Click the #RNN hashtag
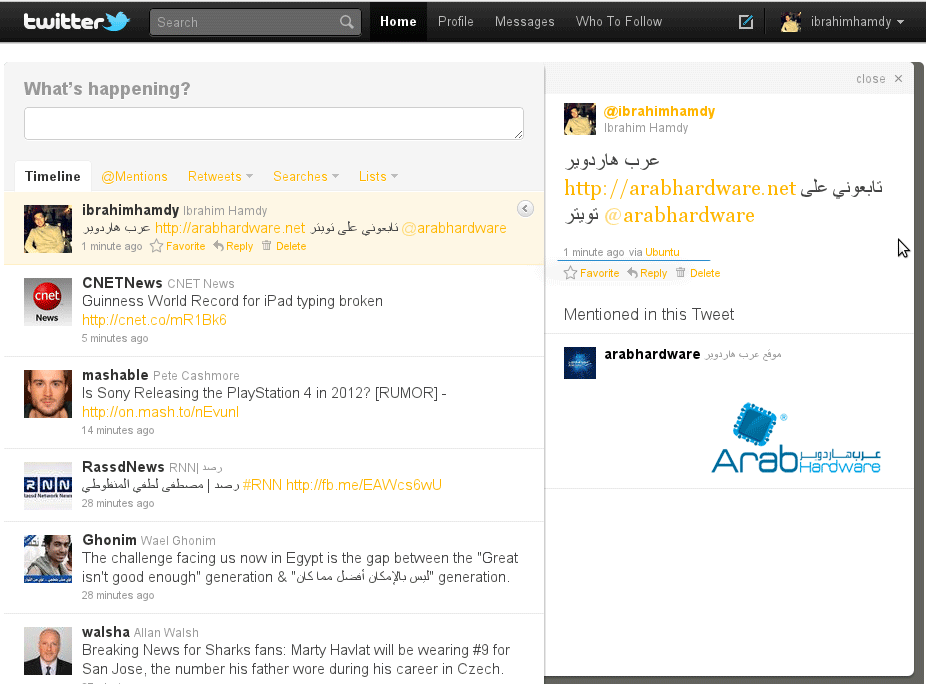Image resolution: width=926 pixels, height=684 pixels. 262,485
